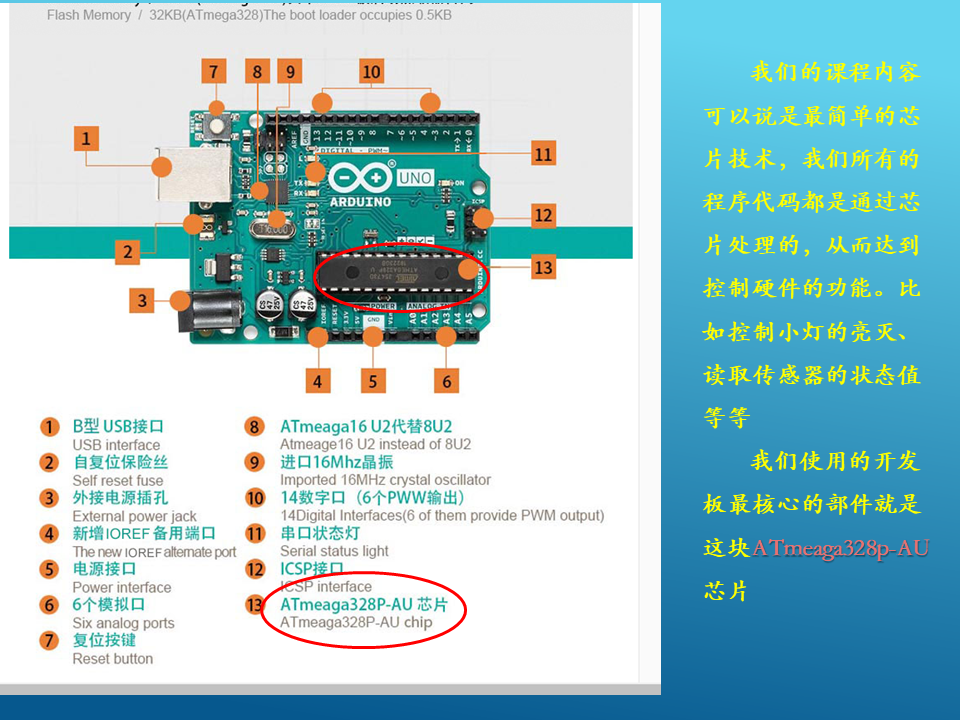Image resolution: width=960 pixels, height=720 pixels.
Task: Click callout box 5 below the board
Action: tap(373, 381)
